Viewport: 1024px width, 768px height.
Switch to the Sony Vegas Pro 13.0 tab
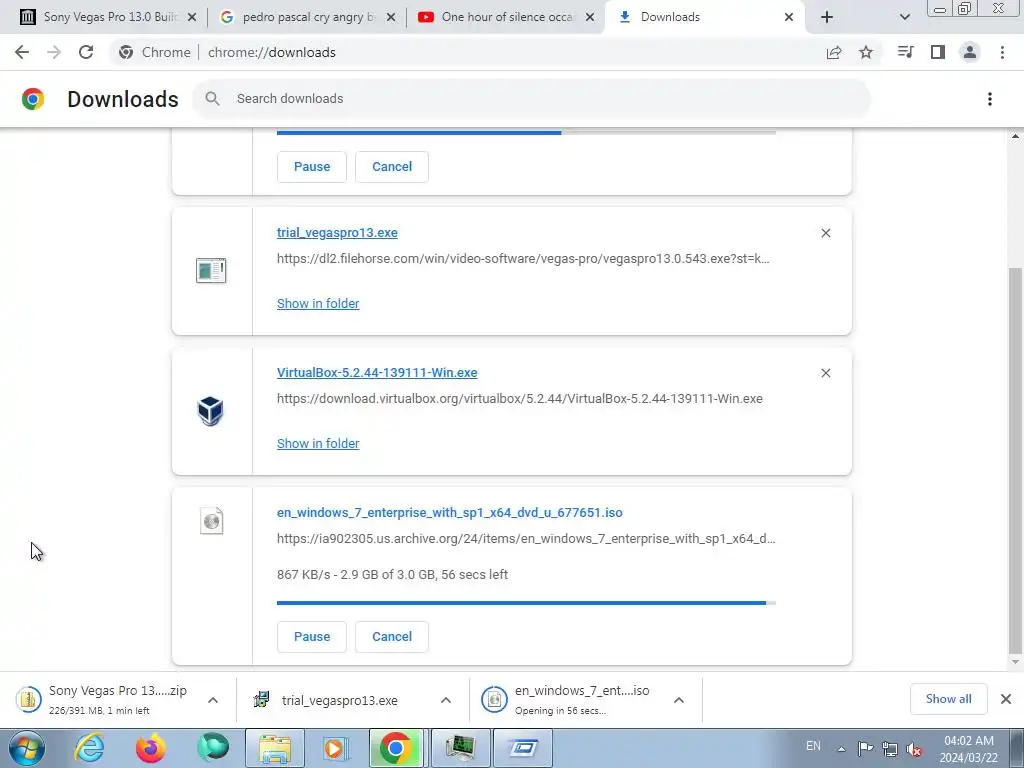coord(108,17)
